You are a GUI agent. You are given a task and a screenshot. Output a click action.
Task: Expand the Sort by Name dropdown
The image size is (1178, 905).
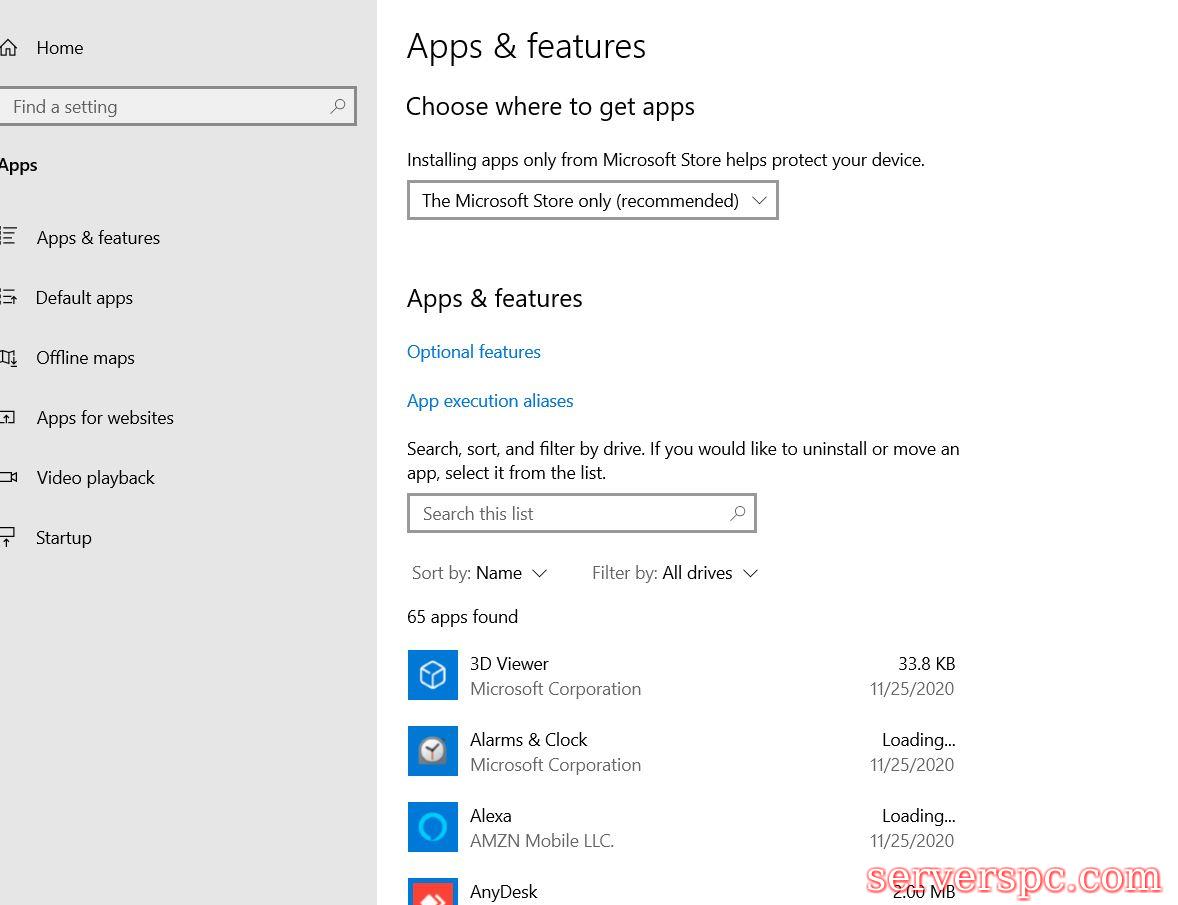[x=480, y=573]
